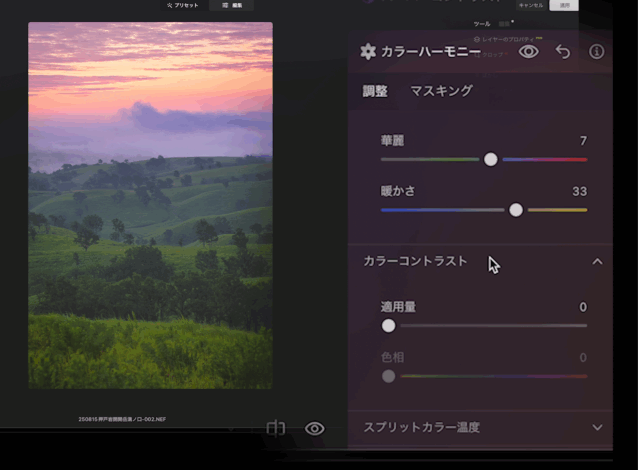Click the カラーハーモニー flower tool icon

(x=368, y=52)
